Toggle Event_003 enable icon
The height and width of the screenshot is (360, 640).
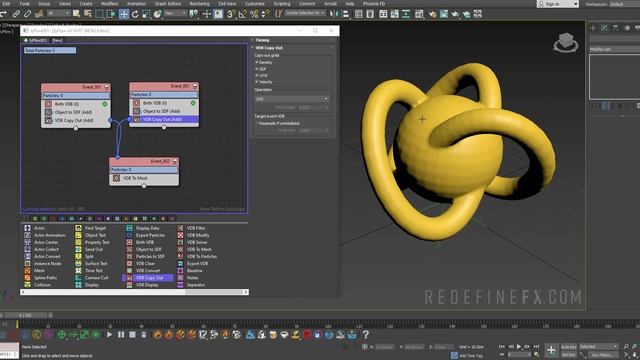point(195,86)
